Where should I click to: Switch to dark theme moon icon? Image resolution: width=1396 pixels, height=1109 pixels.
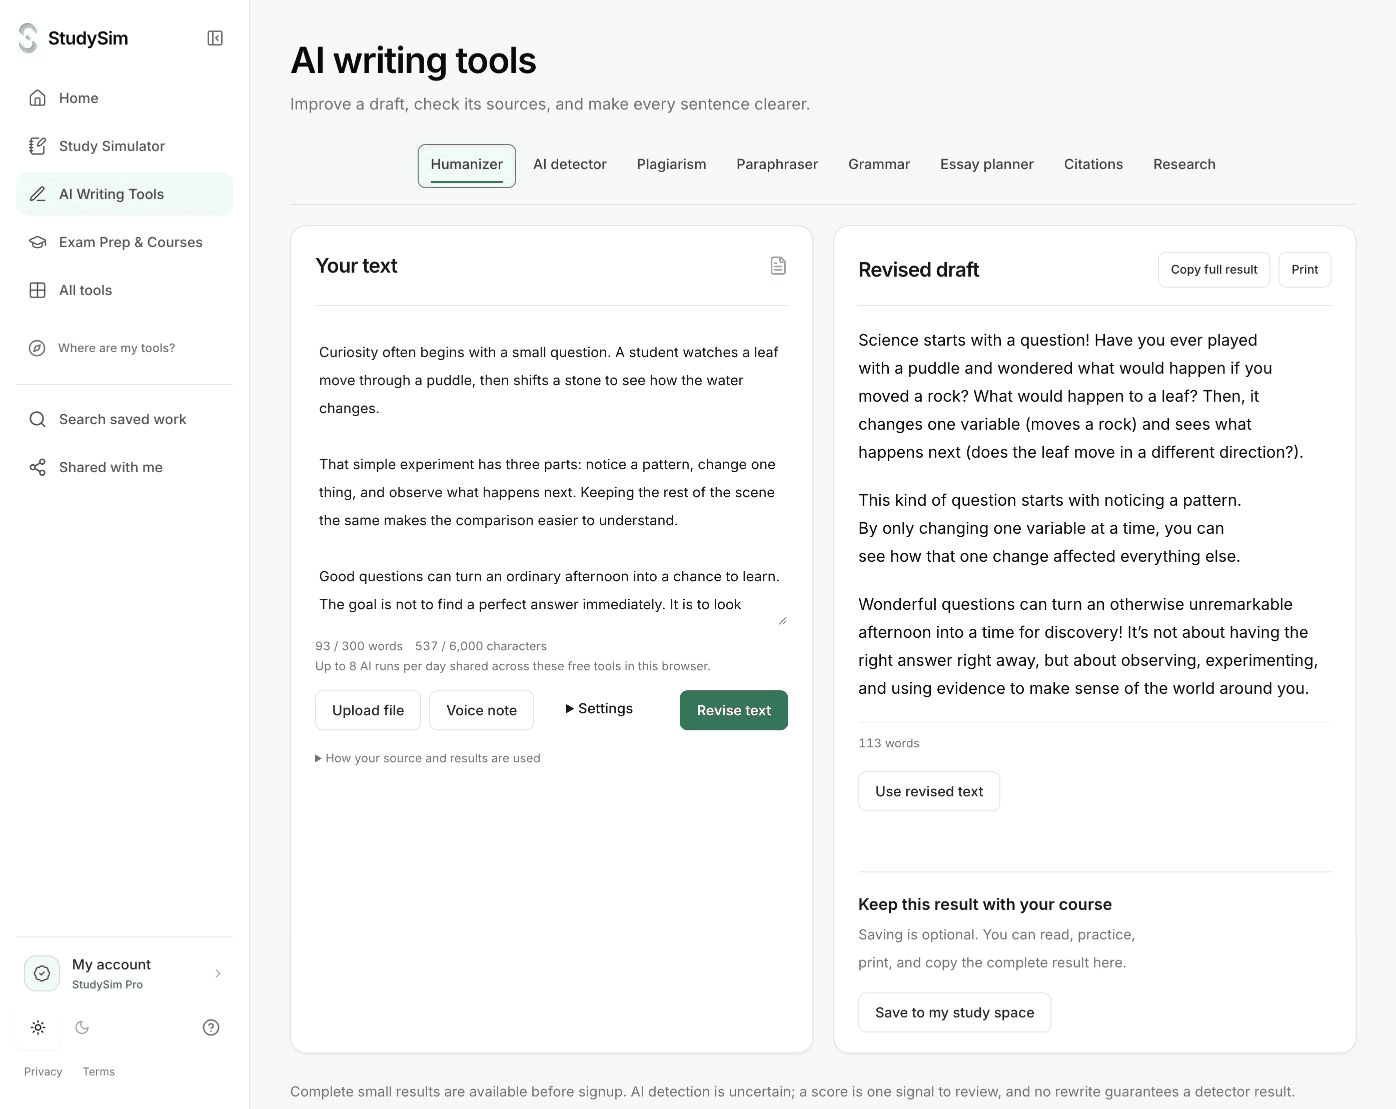[x=82, y=1027]
